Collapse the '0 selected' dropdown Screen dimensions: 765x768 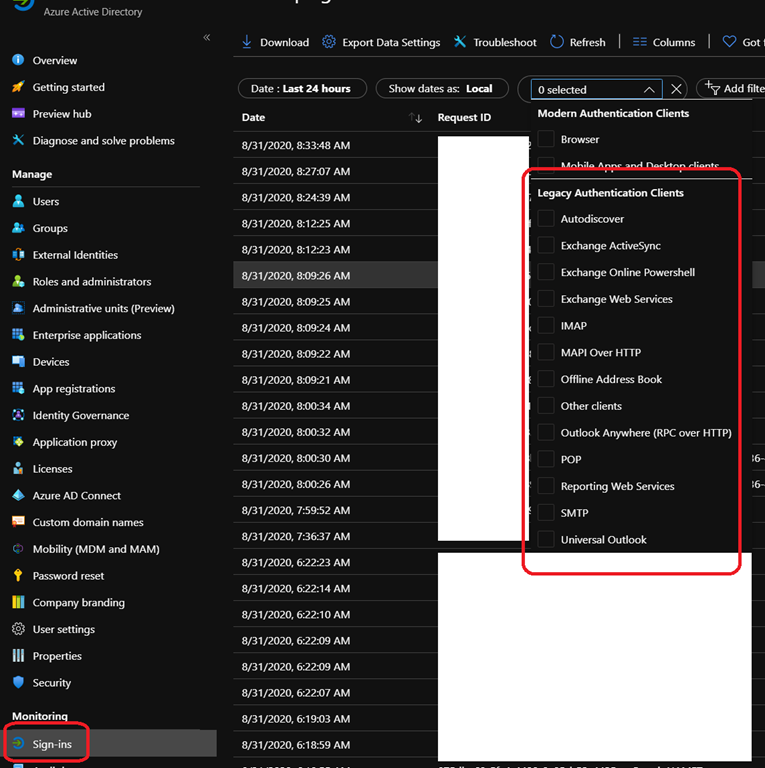[x=648, y=89]
